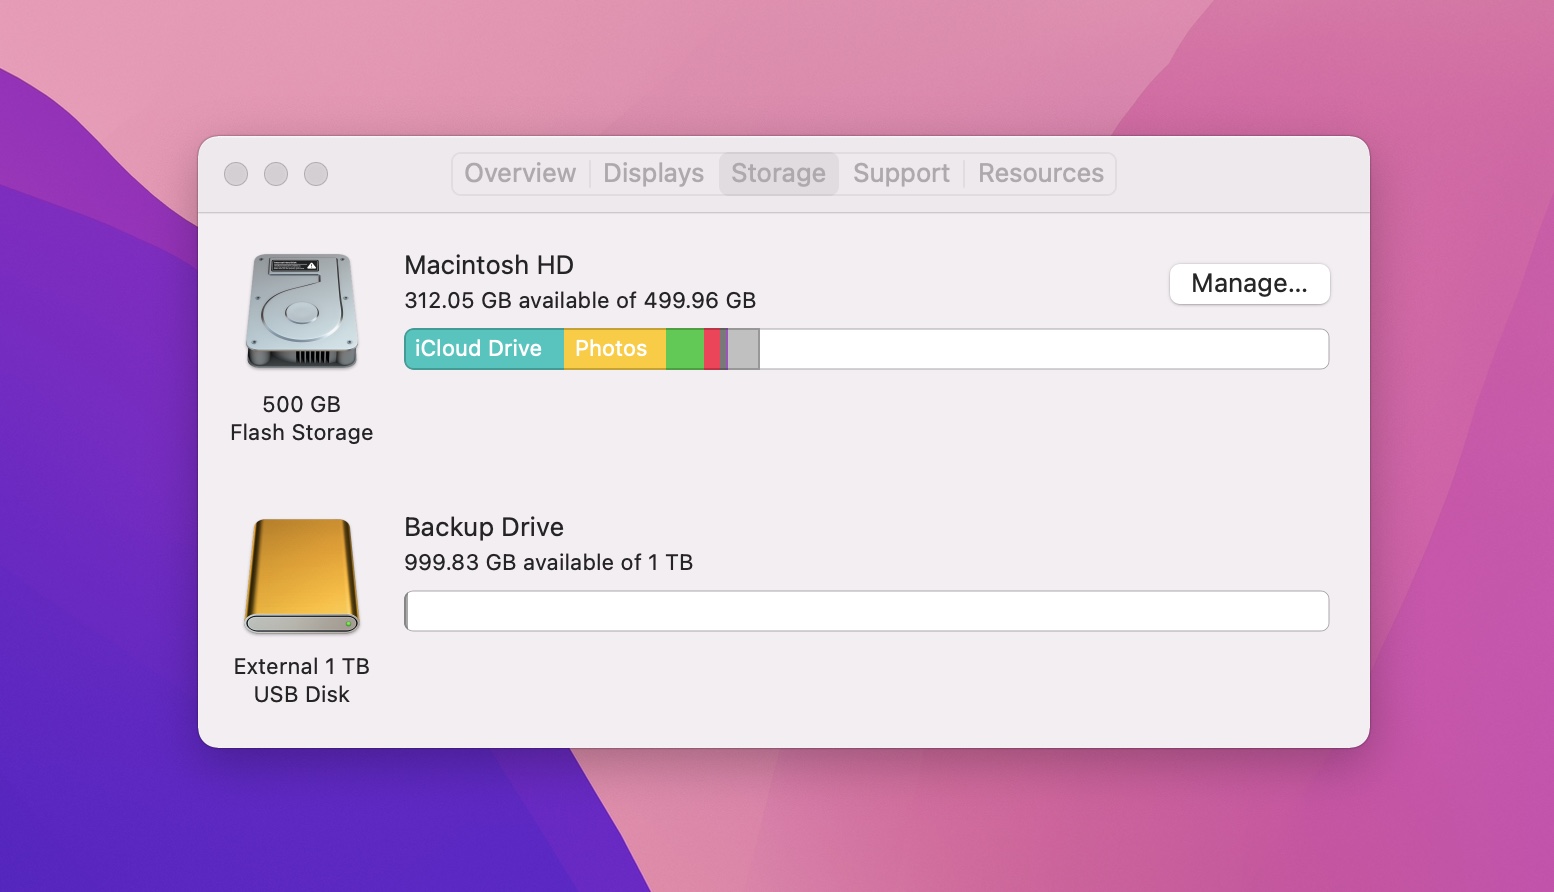This screenshot has height=892, width=1554.
Task: Click the window zoom button
Action: (x=316, y=174)
